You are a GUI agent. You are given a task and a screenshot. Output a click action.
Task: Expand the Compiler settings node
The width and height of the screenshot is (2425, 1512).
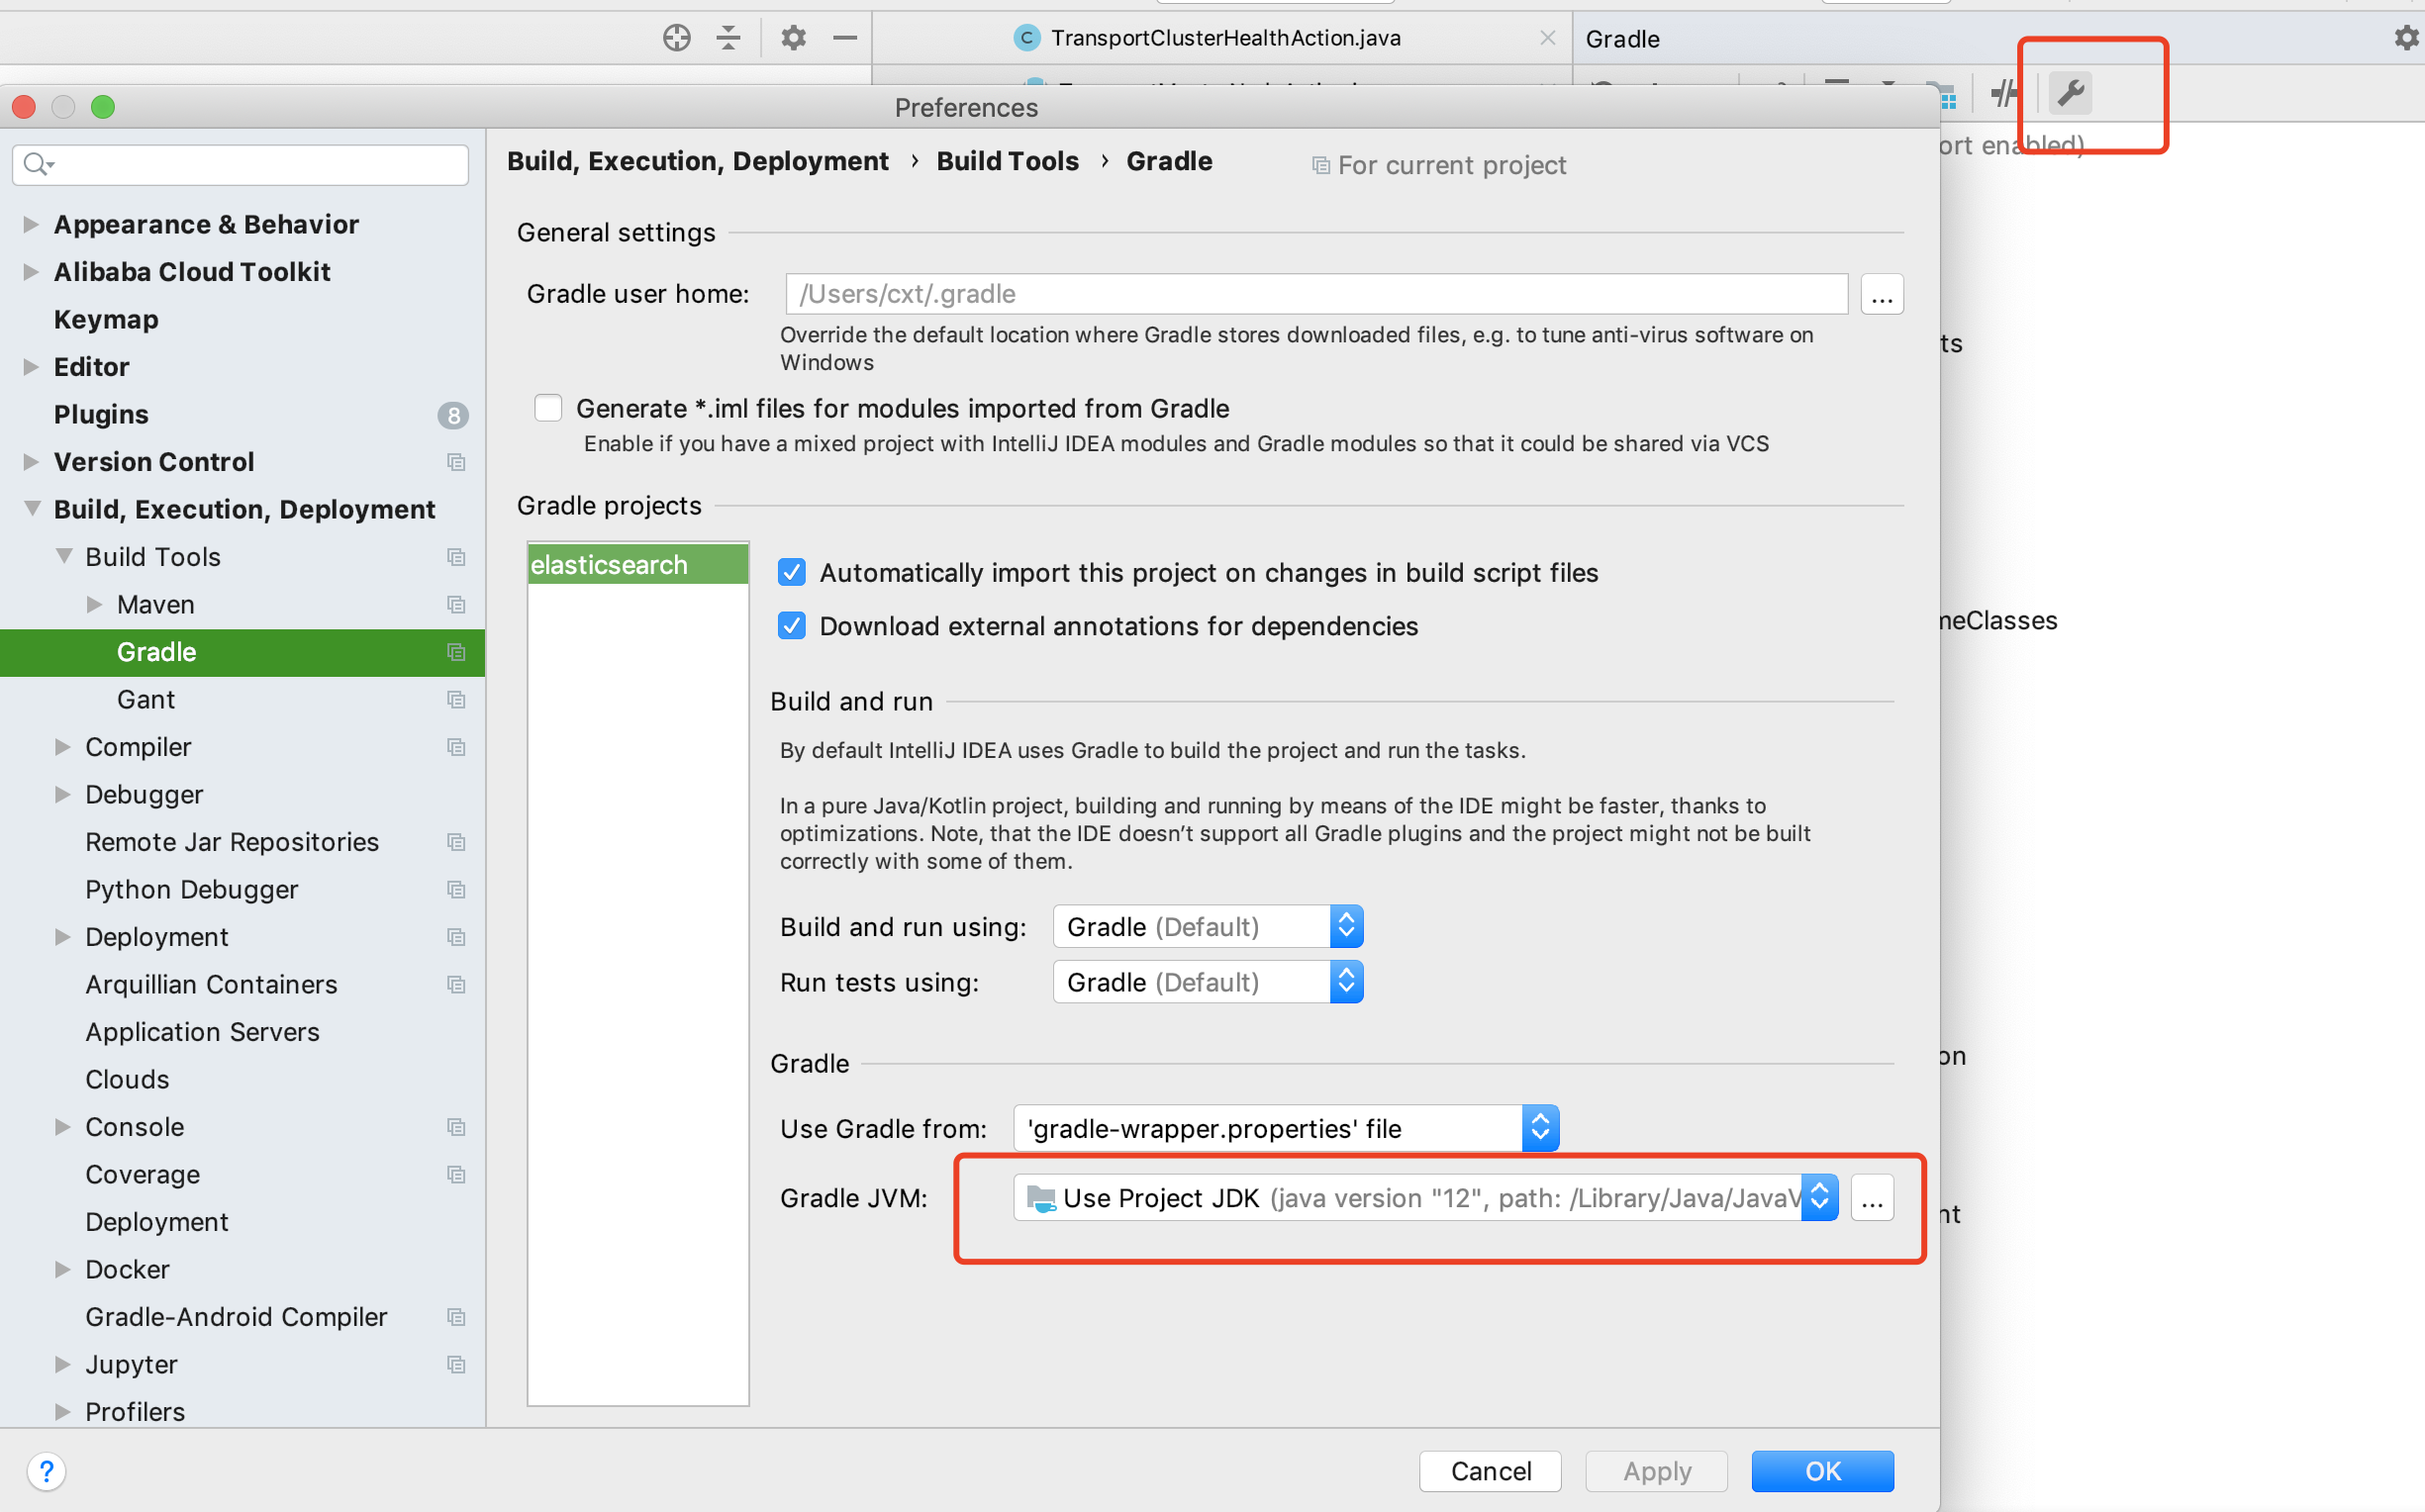(63, 747)
